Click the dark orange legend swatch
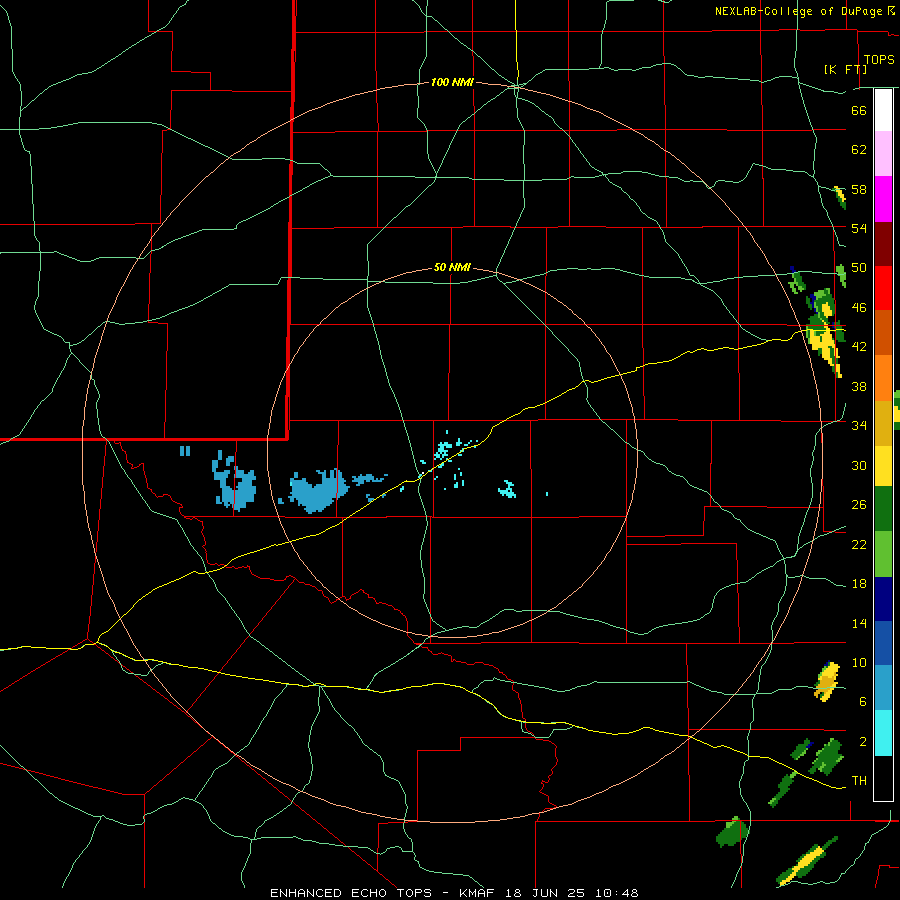900x900 pixels. 883,332
